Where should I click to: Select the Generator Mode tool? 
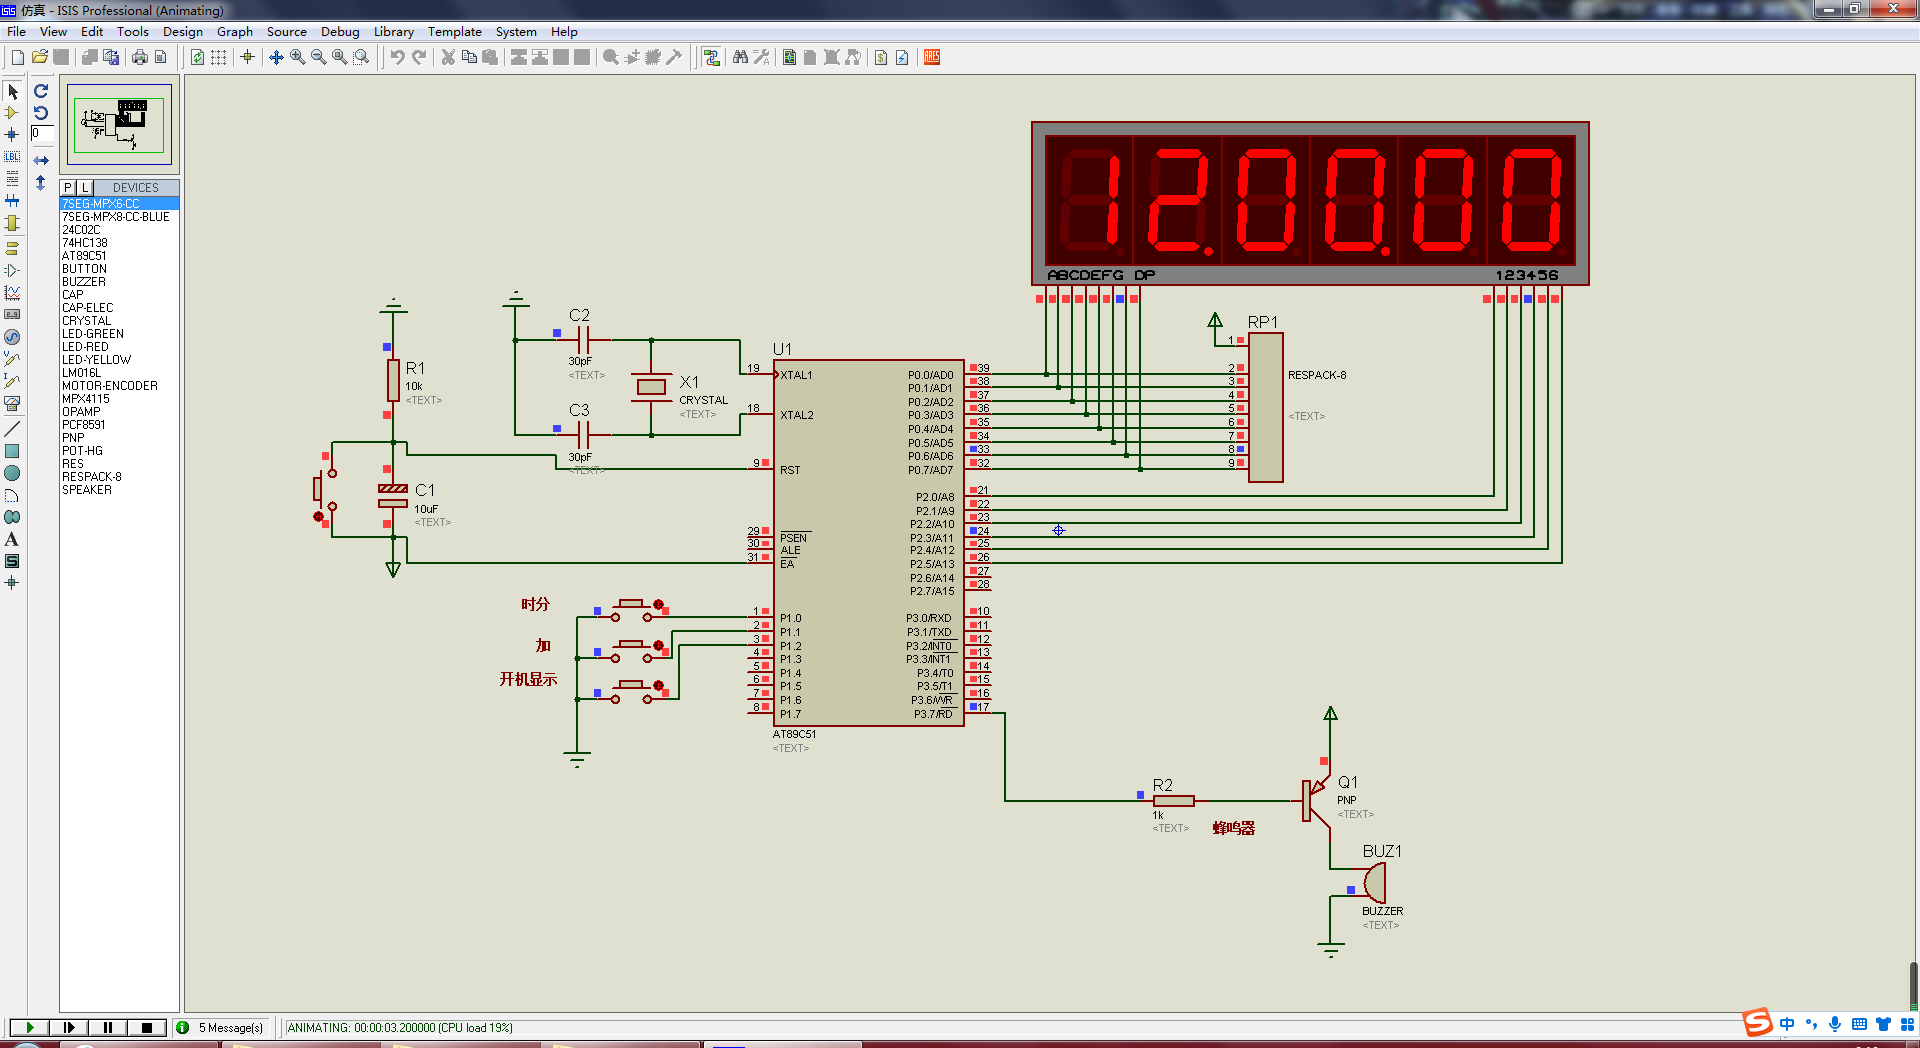point(12,337)
